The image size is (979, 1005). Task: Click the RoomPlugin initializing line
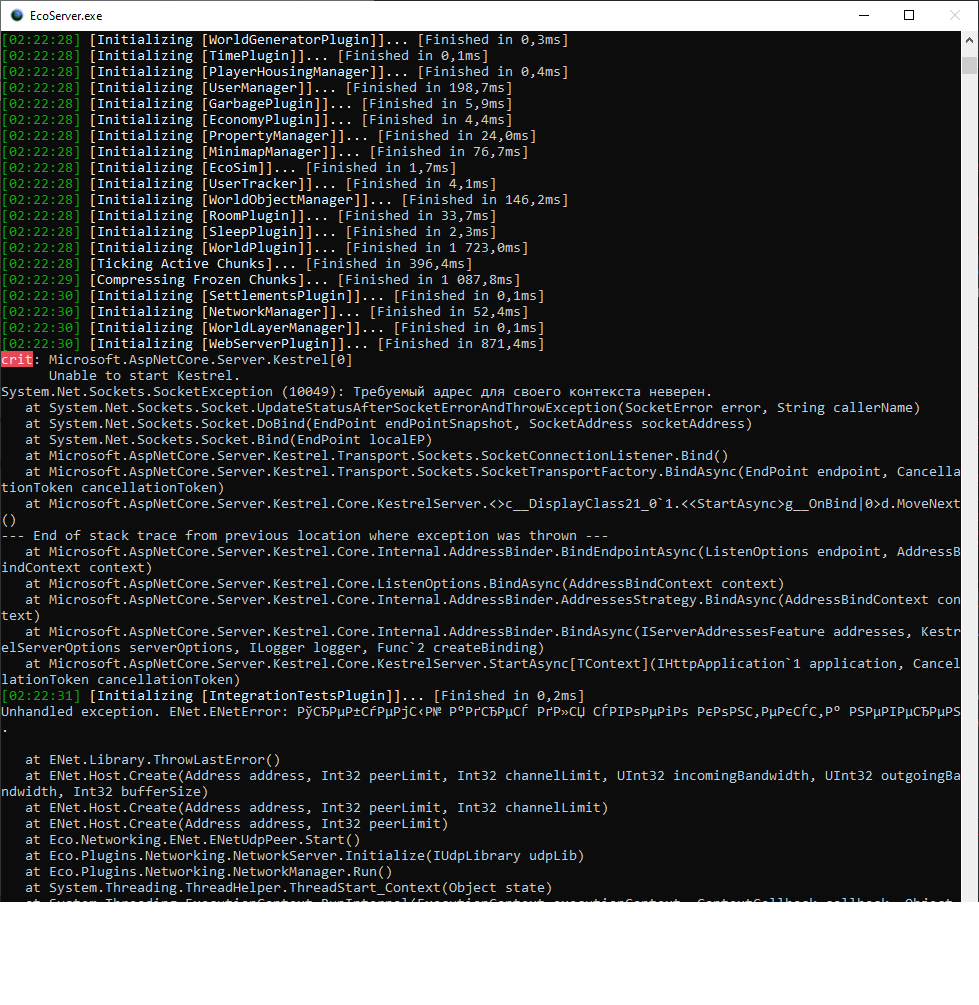coord(249,216)
